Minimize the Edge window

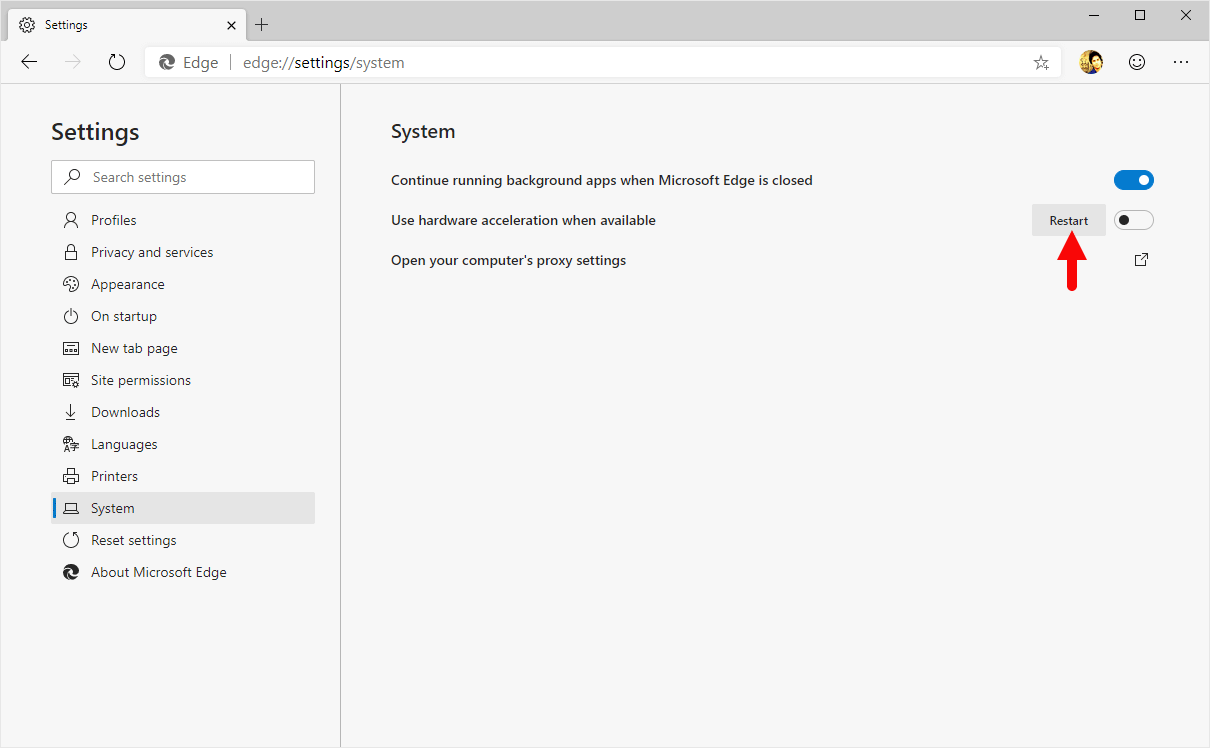click(1093, 15)
